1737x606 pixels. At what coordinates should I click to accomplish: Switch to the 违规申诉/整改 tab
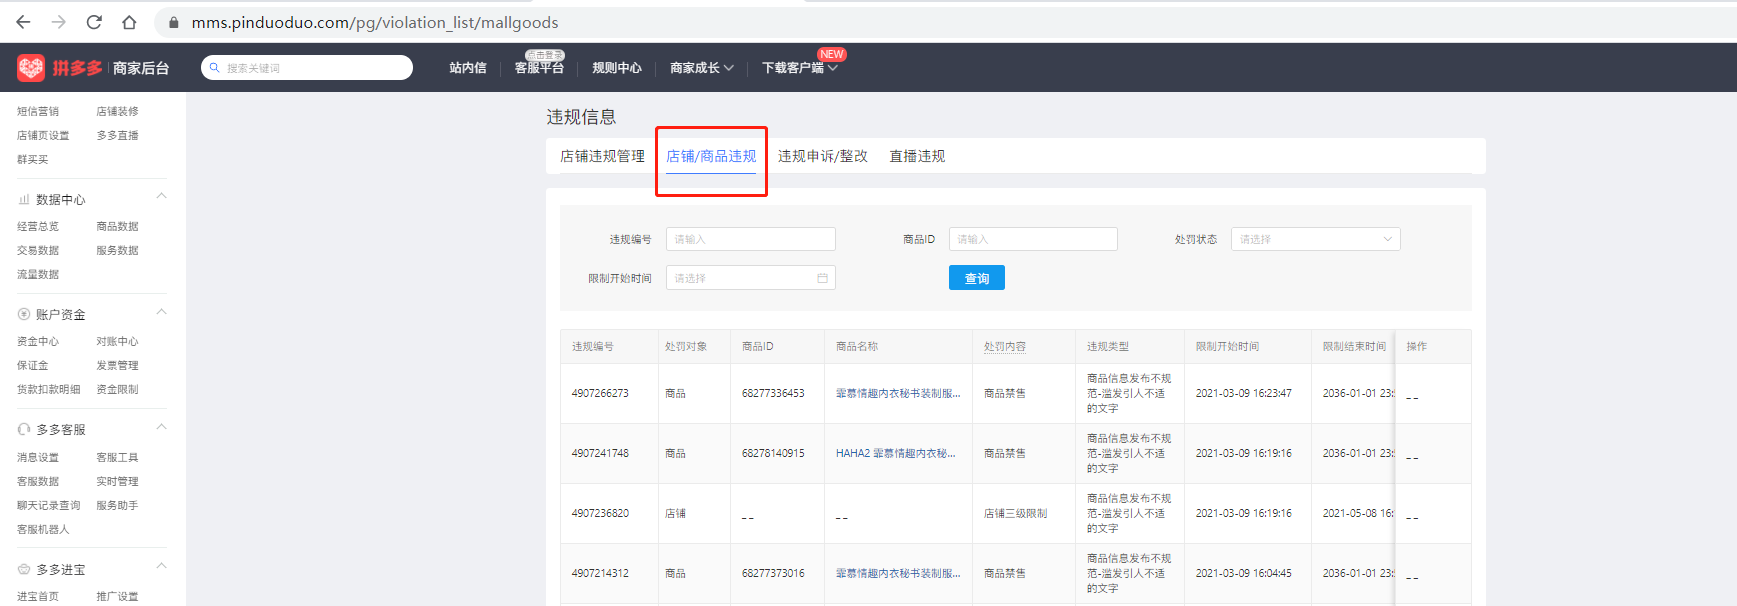pos(822,156)
